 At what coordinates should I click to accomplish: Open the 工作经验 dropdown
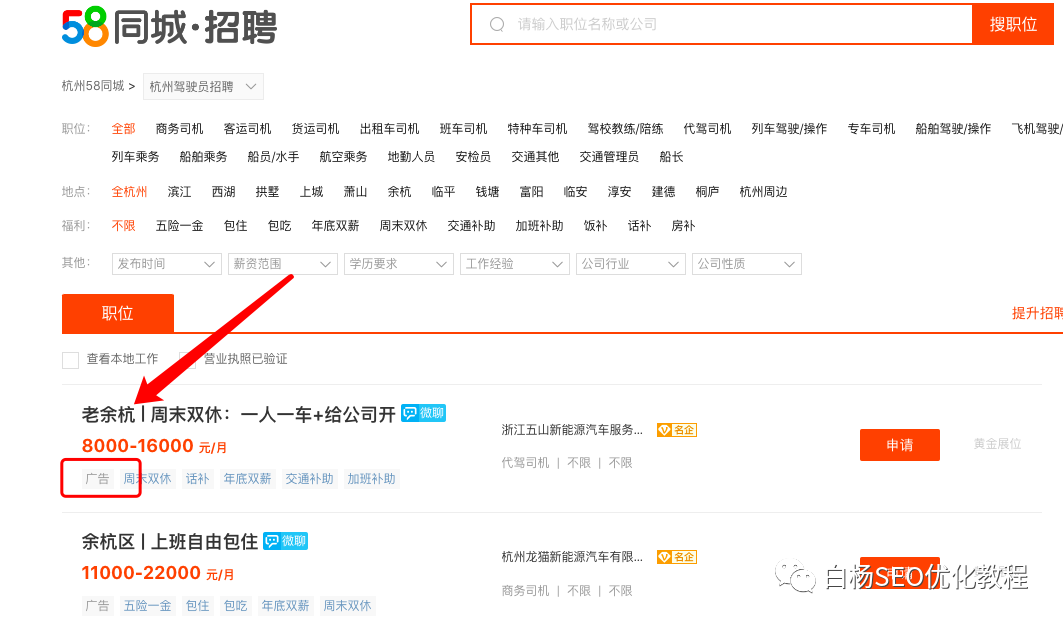pos(515,264)
